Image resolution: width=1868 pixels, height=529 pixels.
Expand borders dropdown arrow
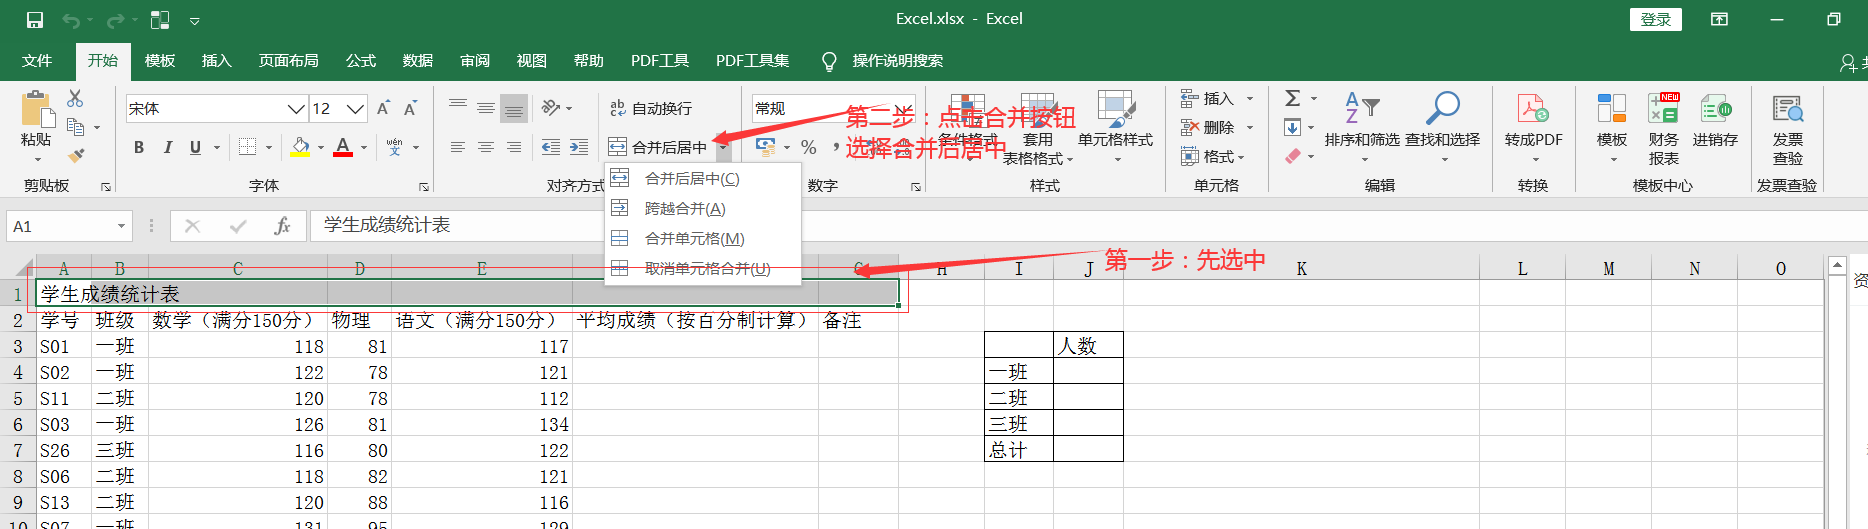(269, 147)
